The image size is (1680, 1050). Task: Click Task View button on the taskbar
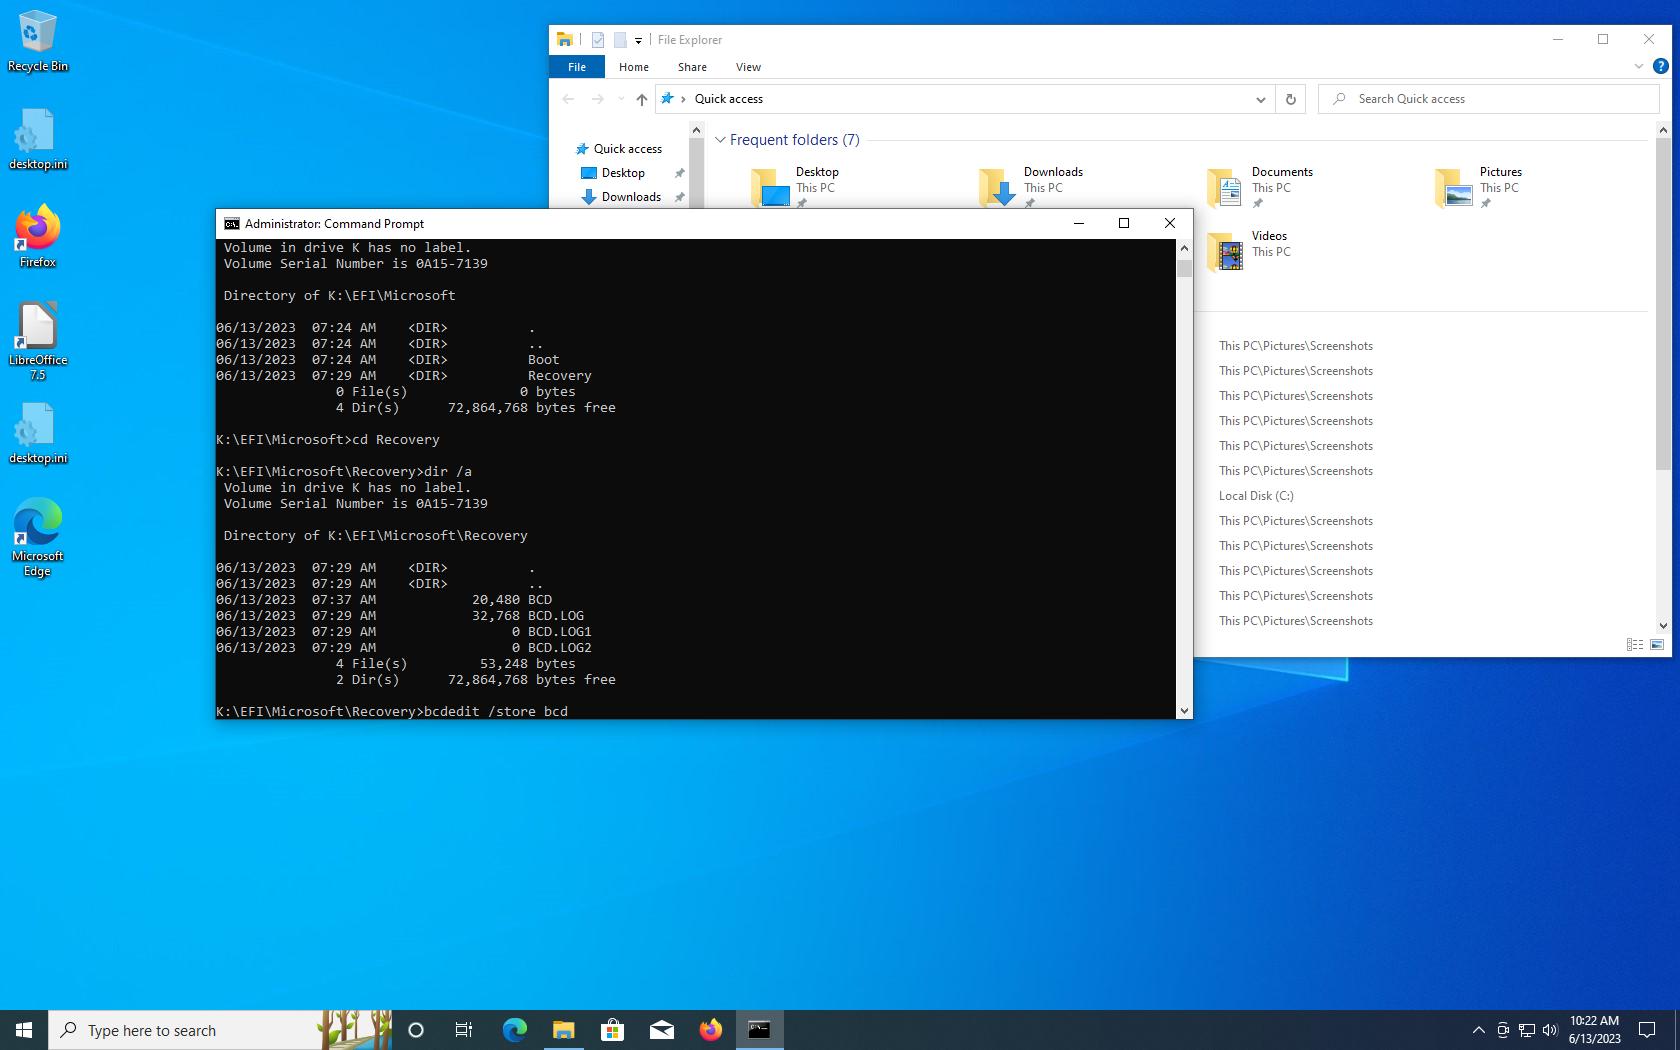click(464, 1030)
